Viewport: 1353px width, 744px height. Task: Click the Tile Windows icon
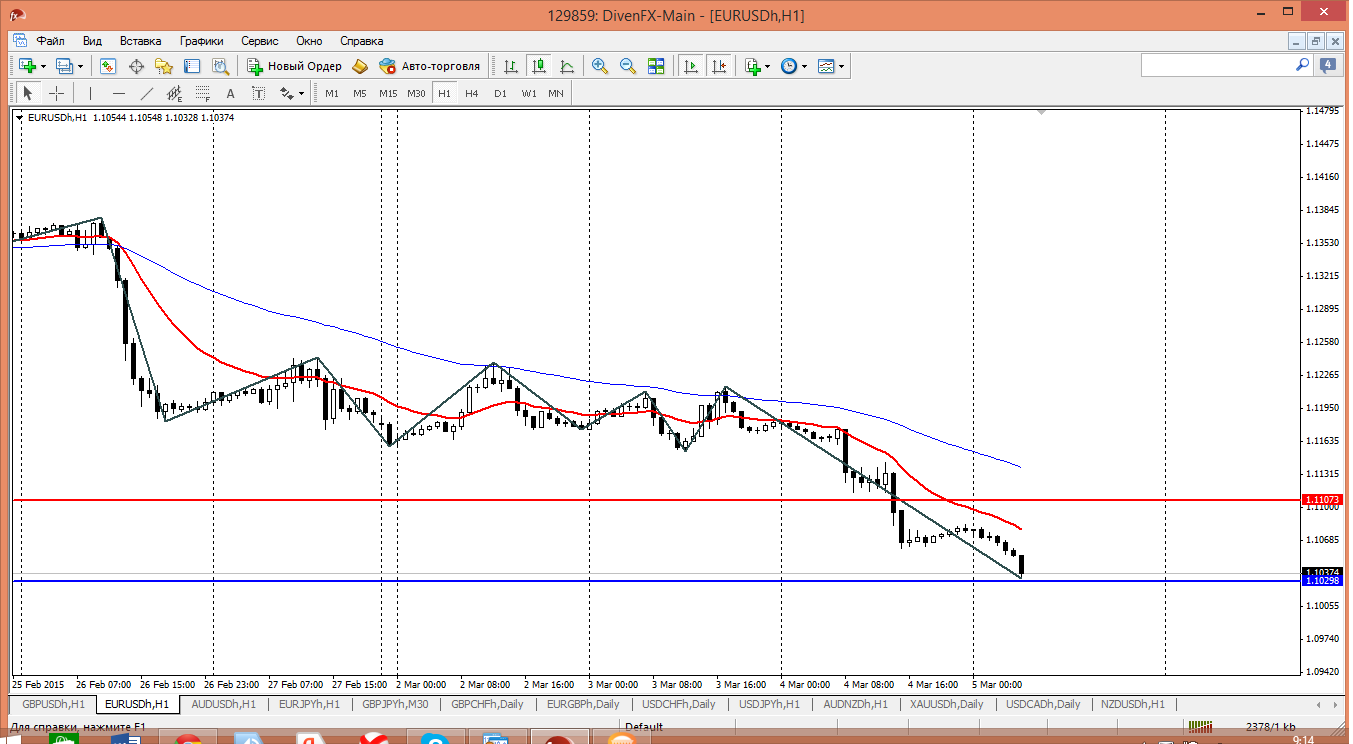pyautogui.click(x=656, y=66)
